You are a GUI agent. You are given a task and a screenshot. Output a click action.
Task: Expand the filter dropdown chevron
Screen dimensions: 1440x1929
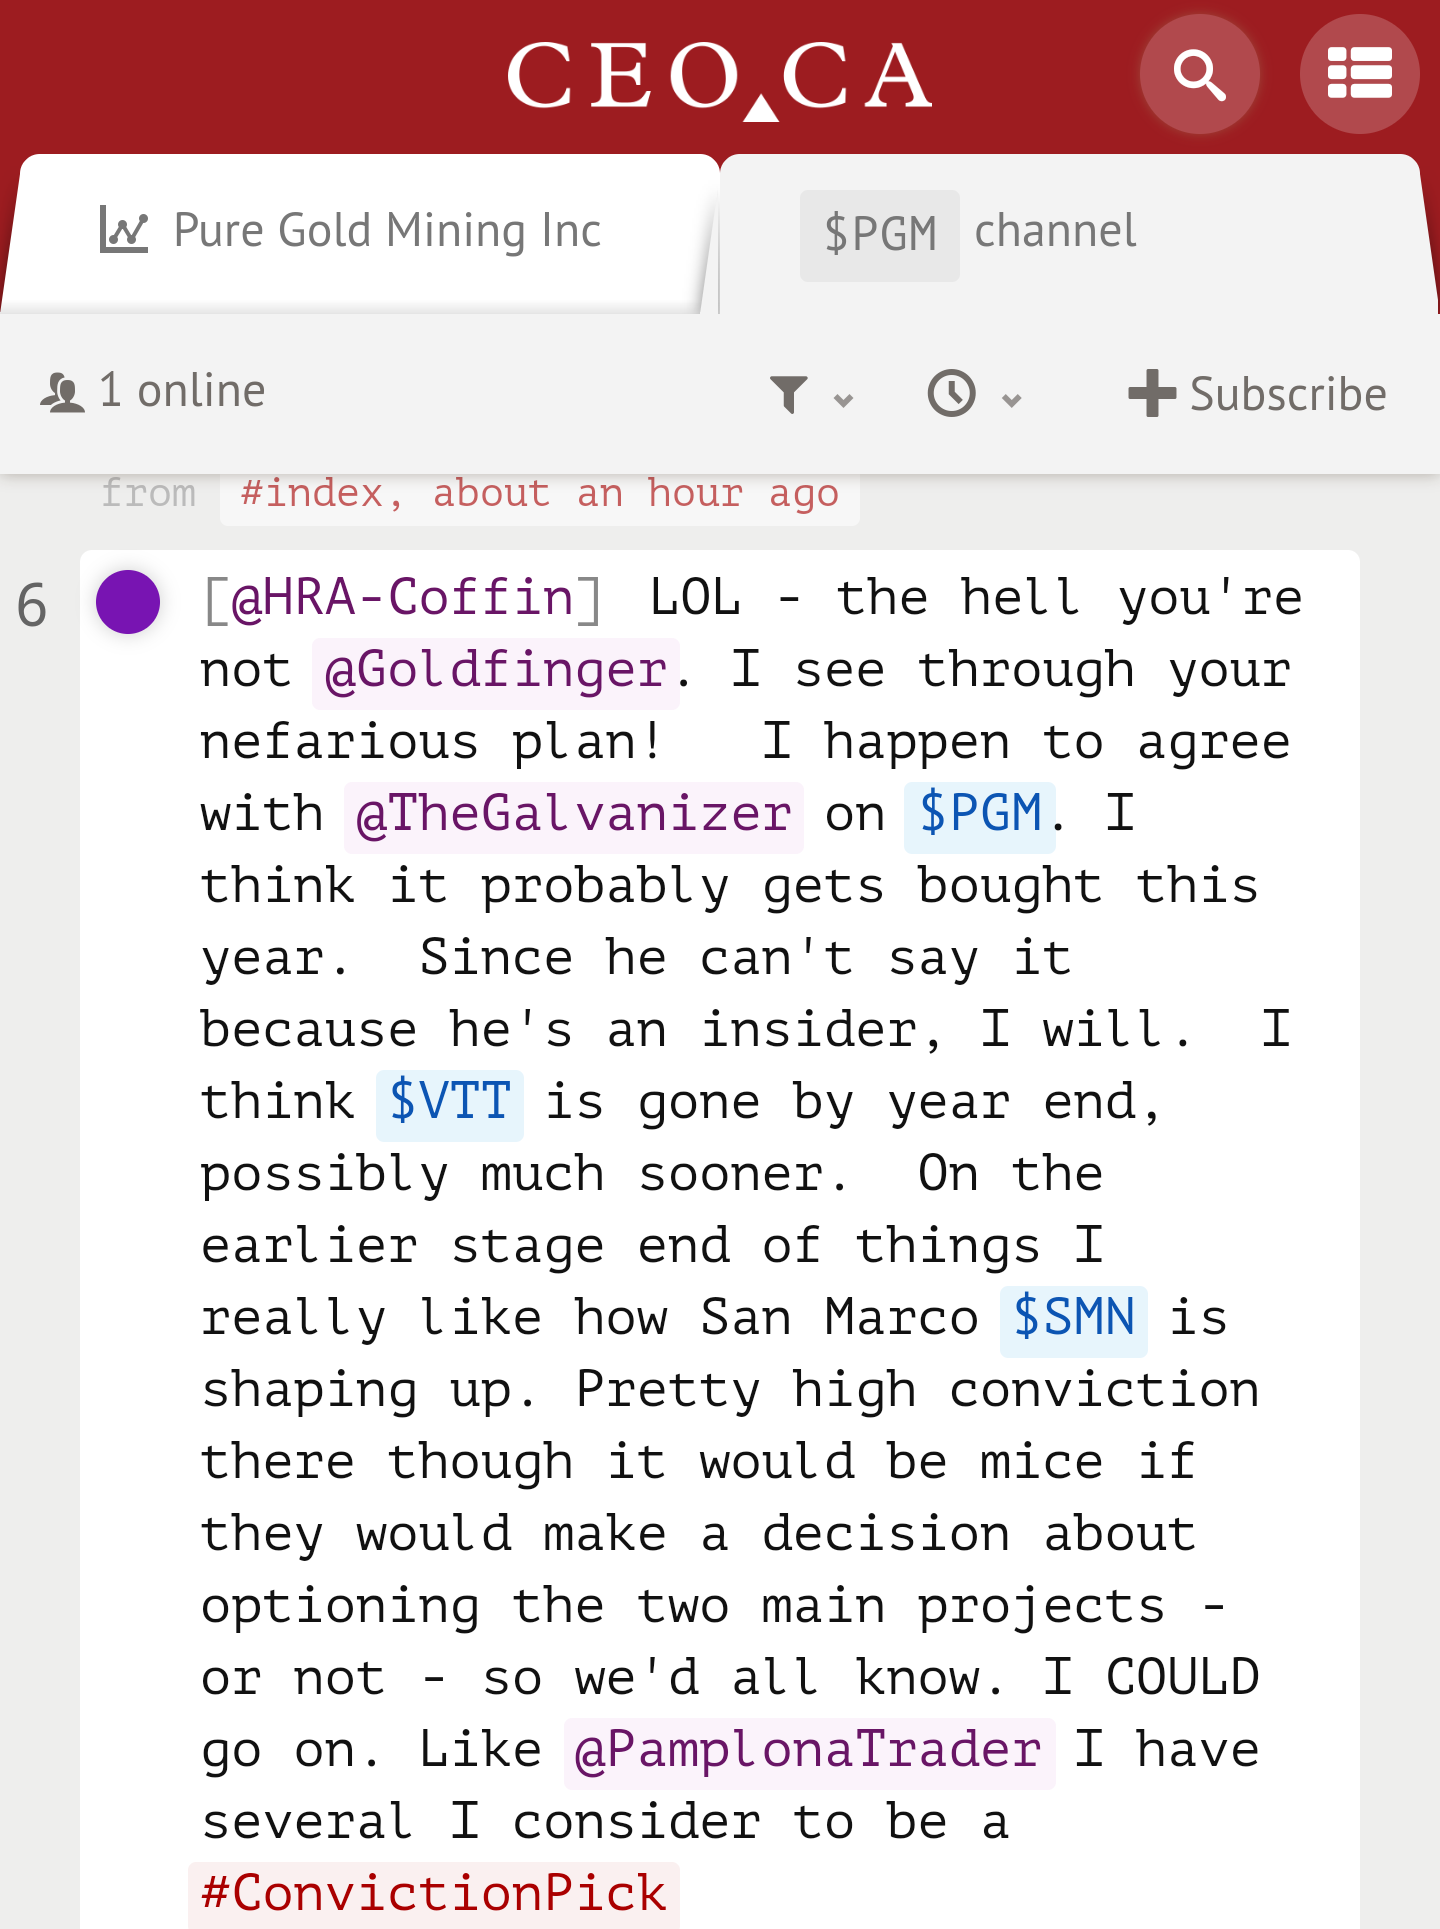(x=844, y=400)
